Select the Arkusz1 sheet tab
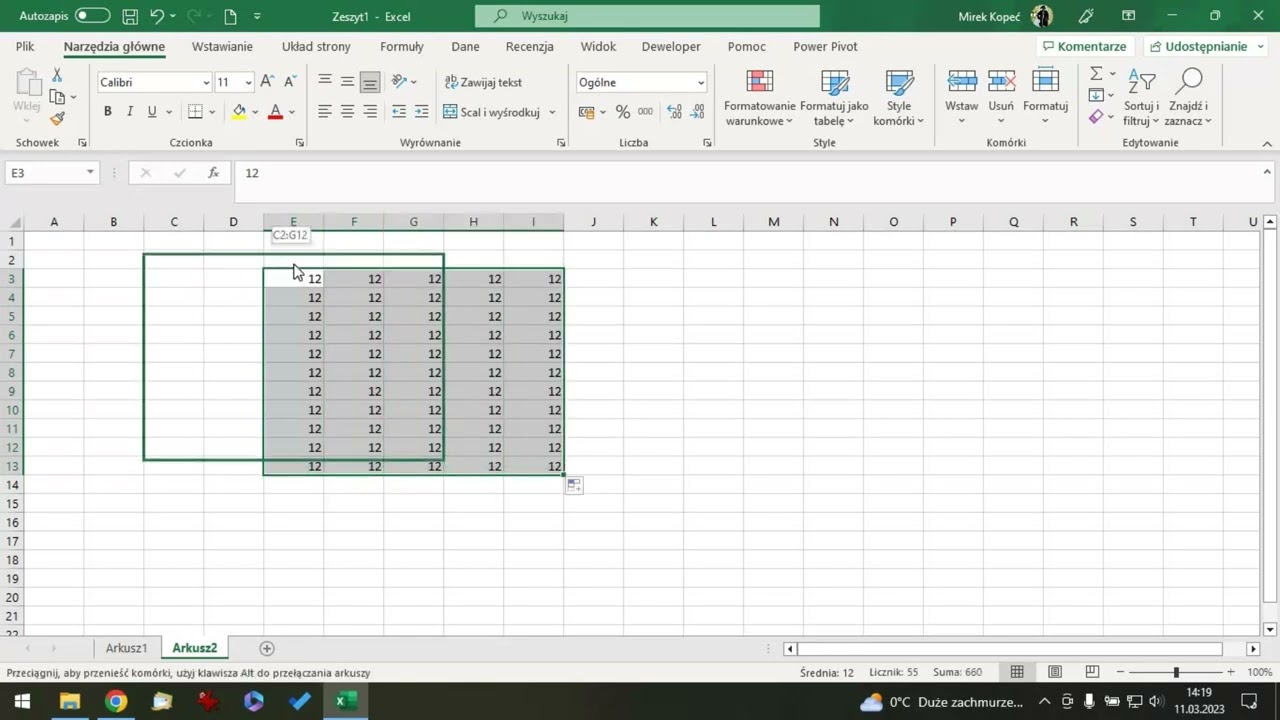 click(126, 648)
